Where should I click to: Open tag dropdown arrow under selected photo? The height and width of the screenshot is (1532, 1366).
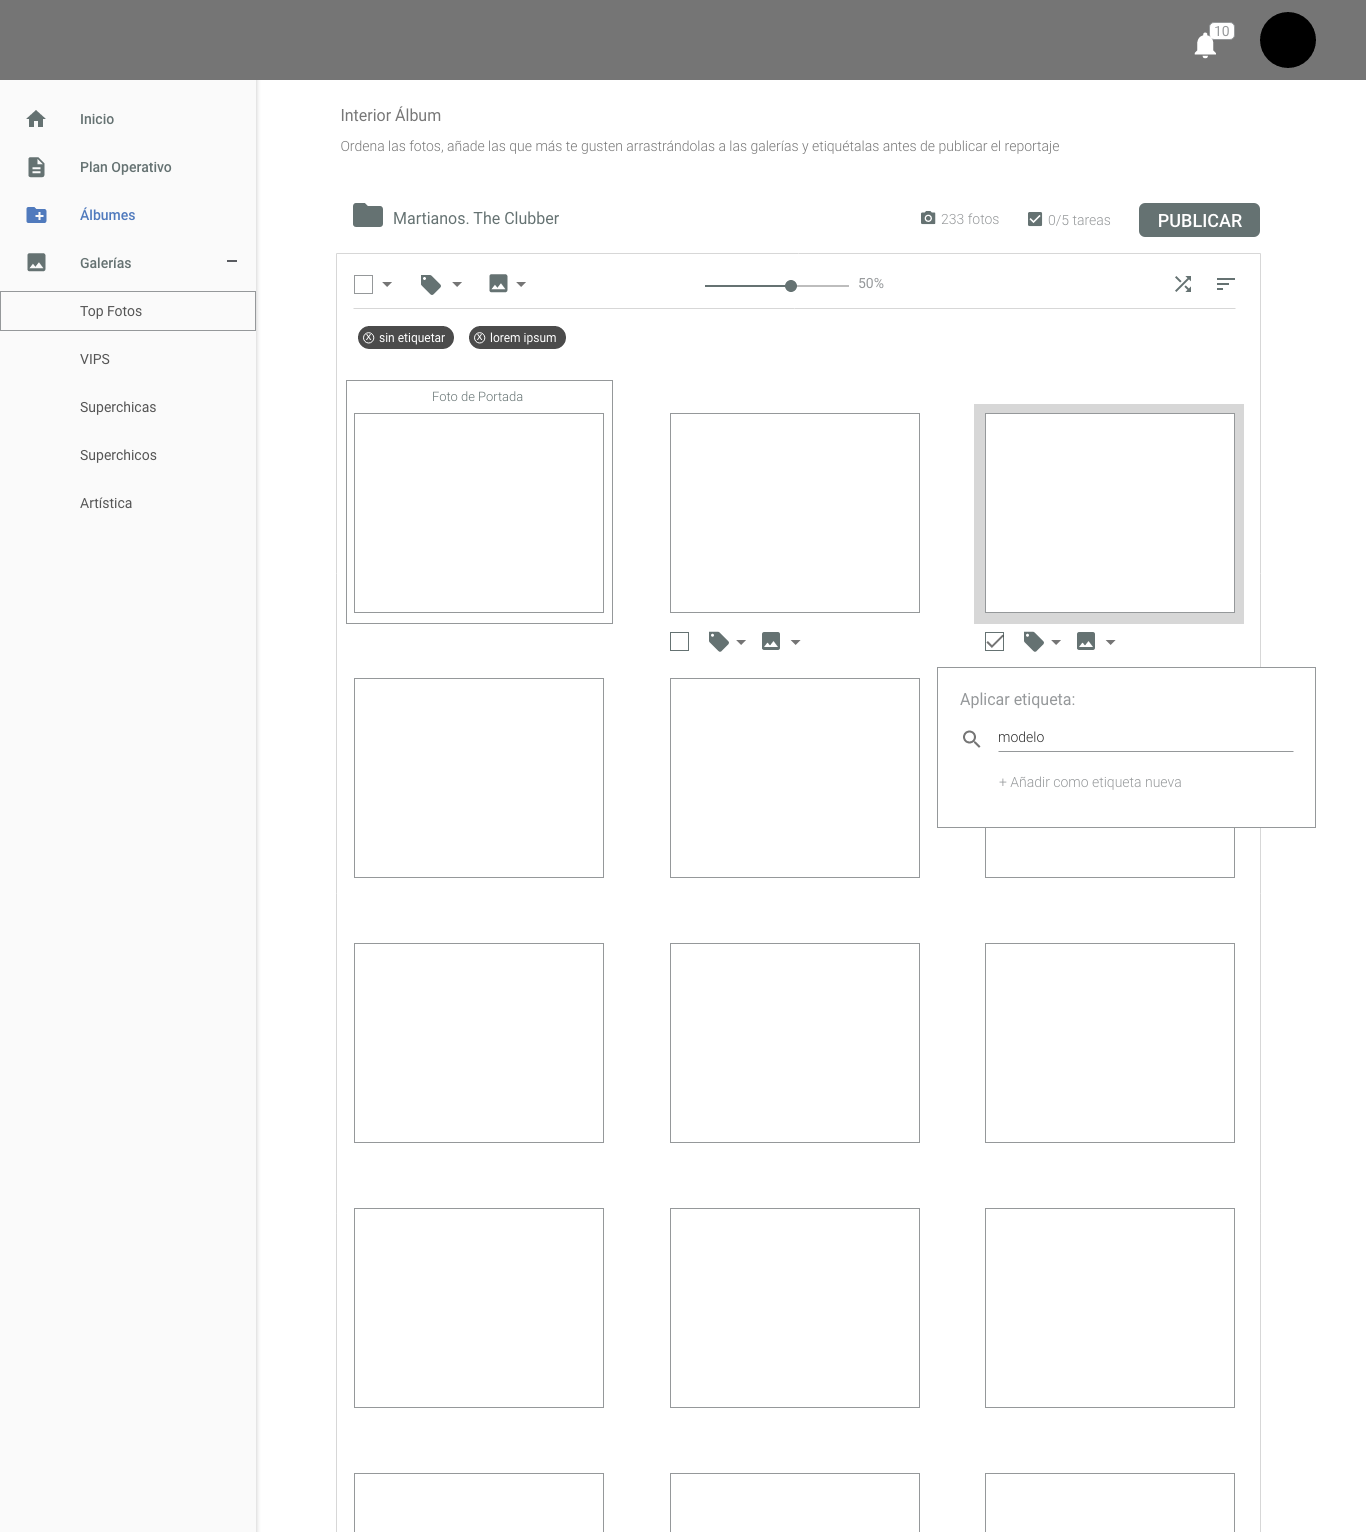click(x=1056, y=643)
